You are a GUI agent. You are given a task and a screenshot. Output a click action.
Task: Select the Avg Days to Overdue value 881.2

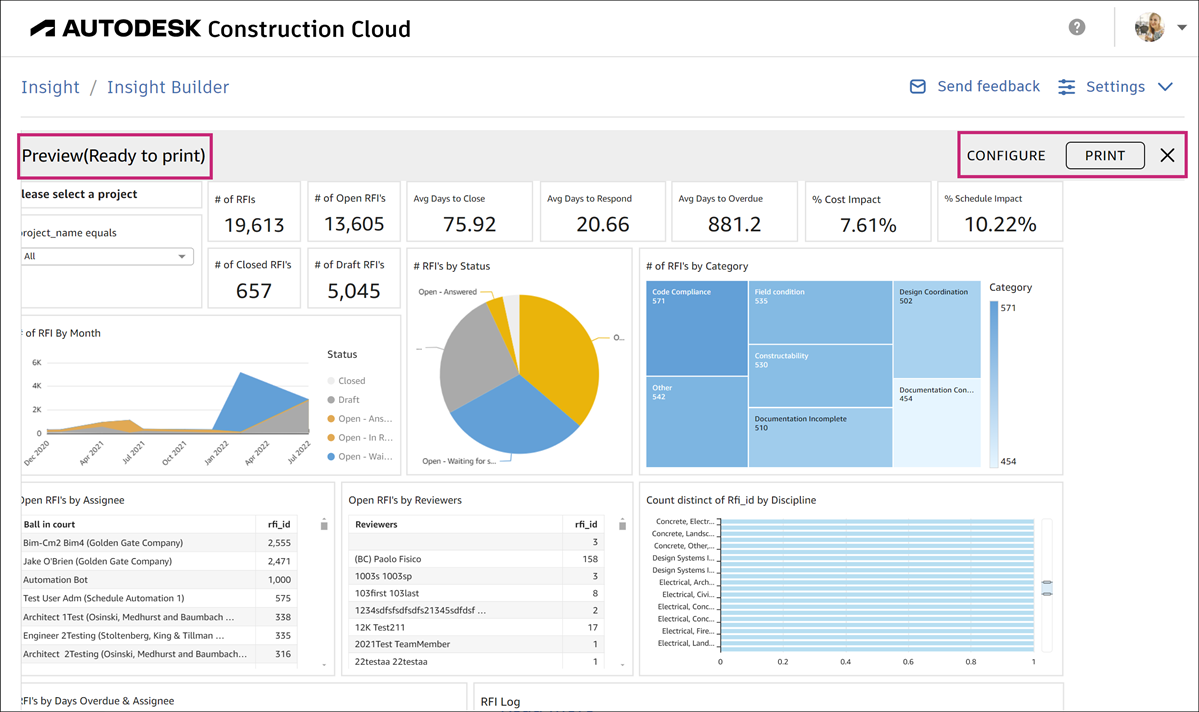point(734,224)
